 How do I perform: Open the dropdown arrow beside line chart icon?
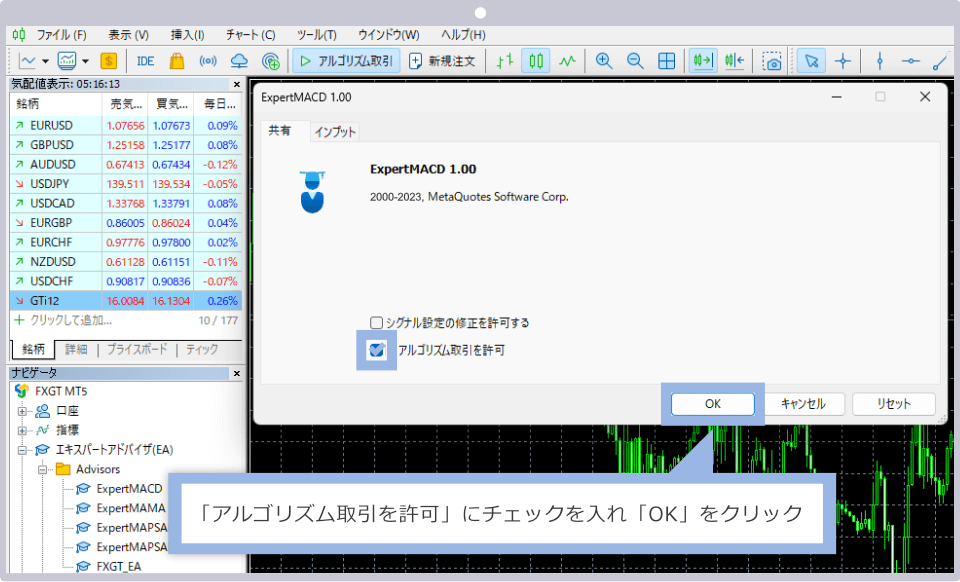point(45,61)
